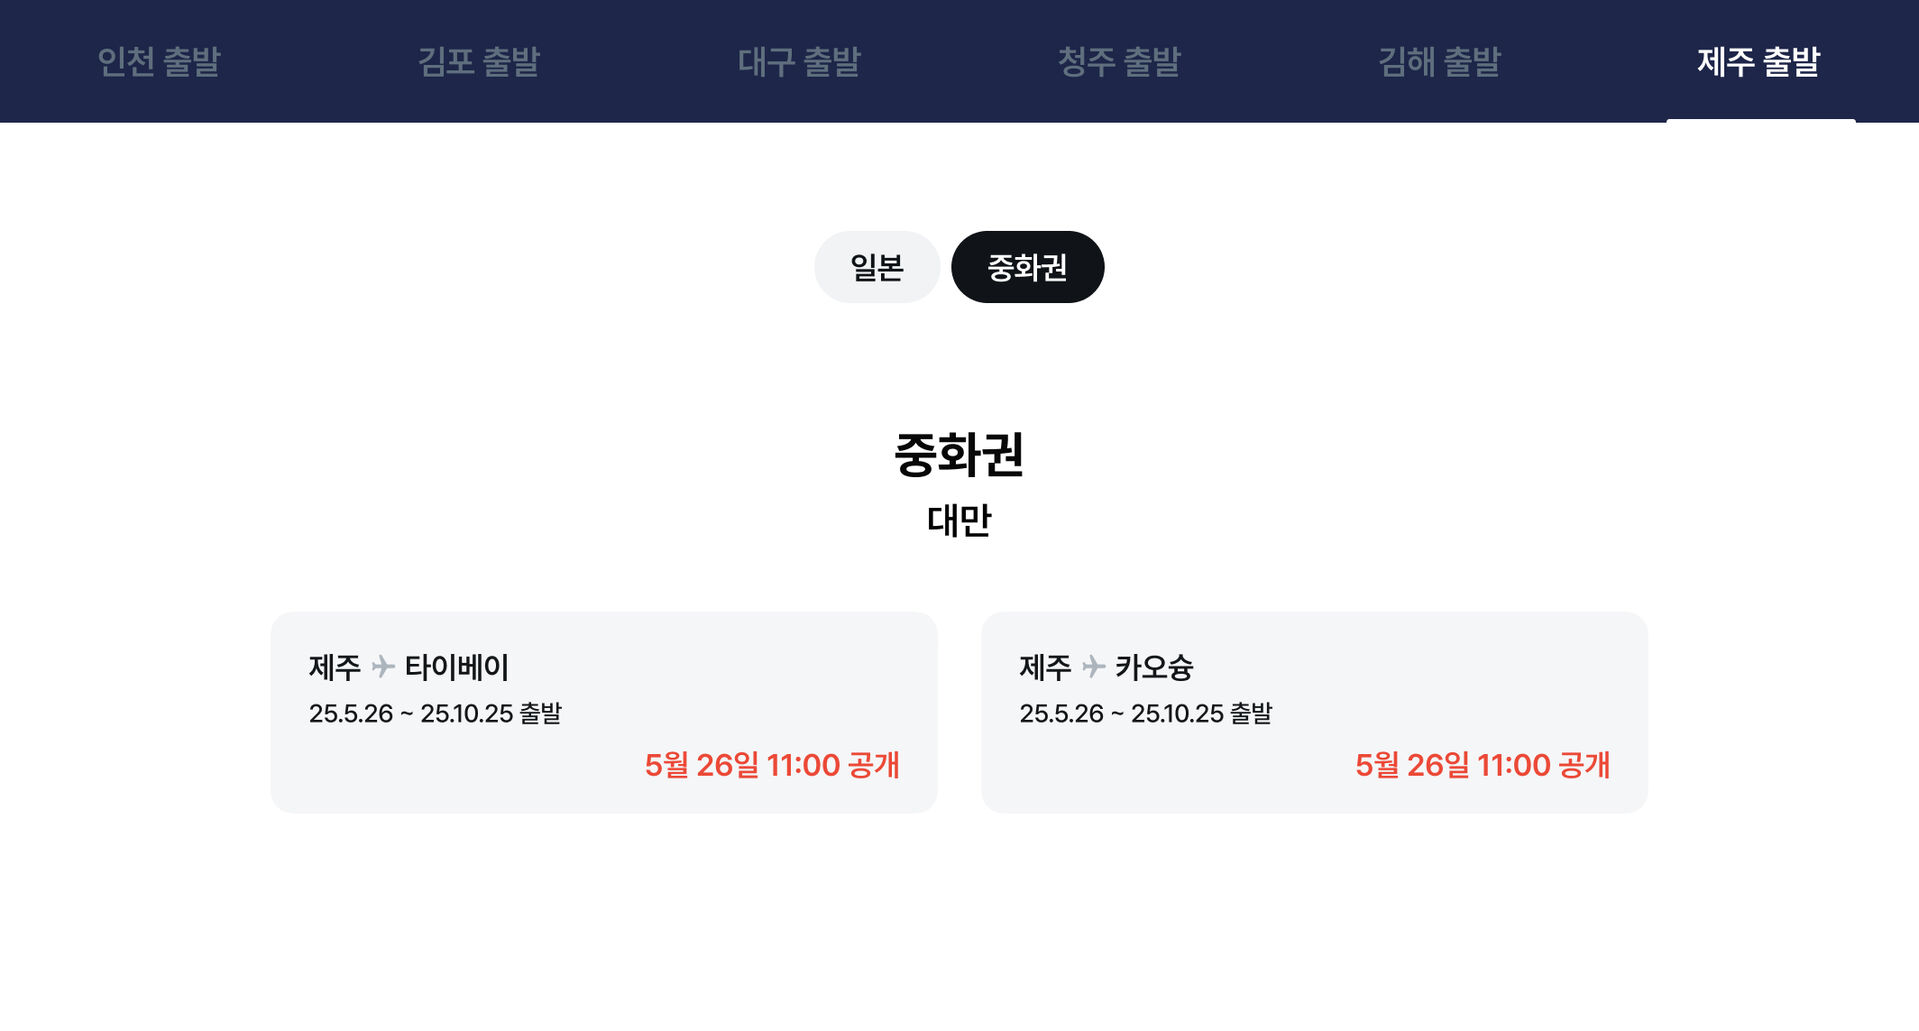Click the 타이베이 destination name
The image size is (1919, 1031).
457,667
